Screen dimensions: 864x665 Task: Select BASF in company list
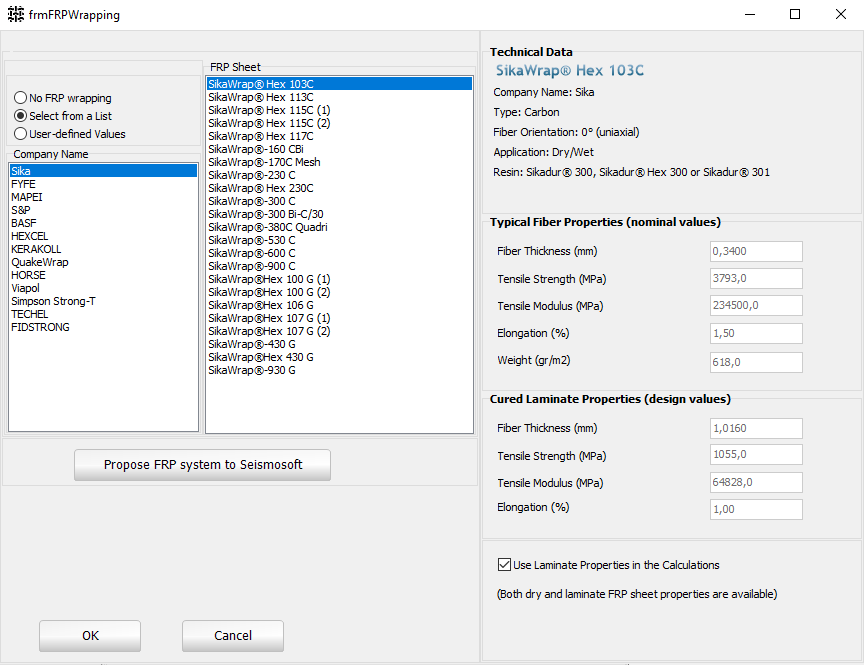coord(103,223)
